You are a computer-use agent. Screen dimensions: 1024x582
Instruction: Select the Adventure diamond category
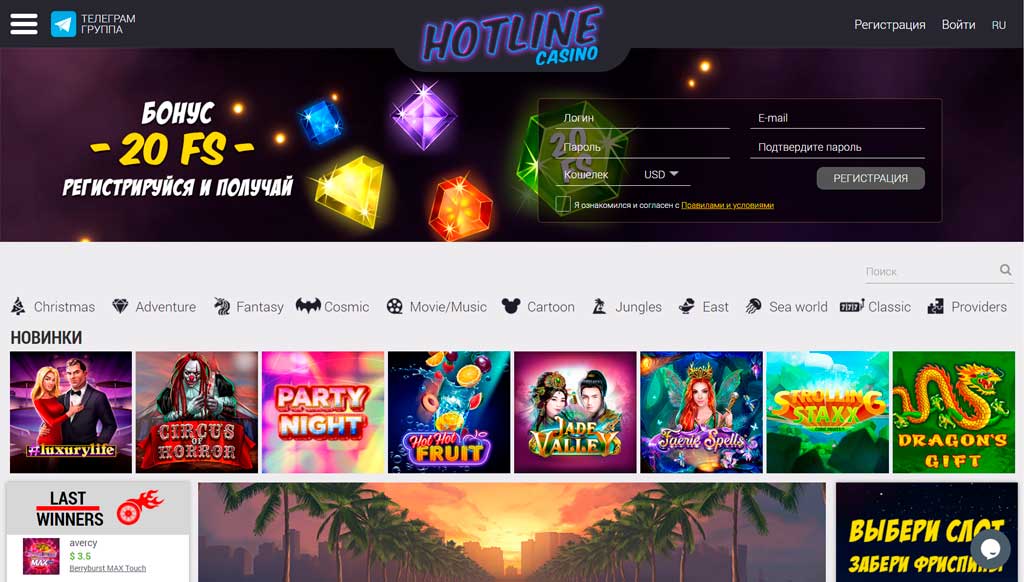pyautogui.click(x=120, y=306)
